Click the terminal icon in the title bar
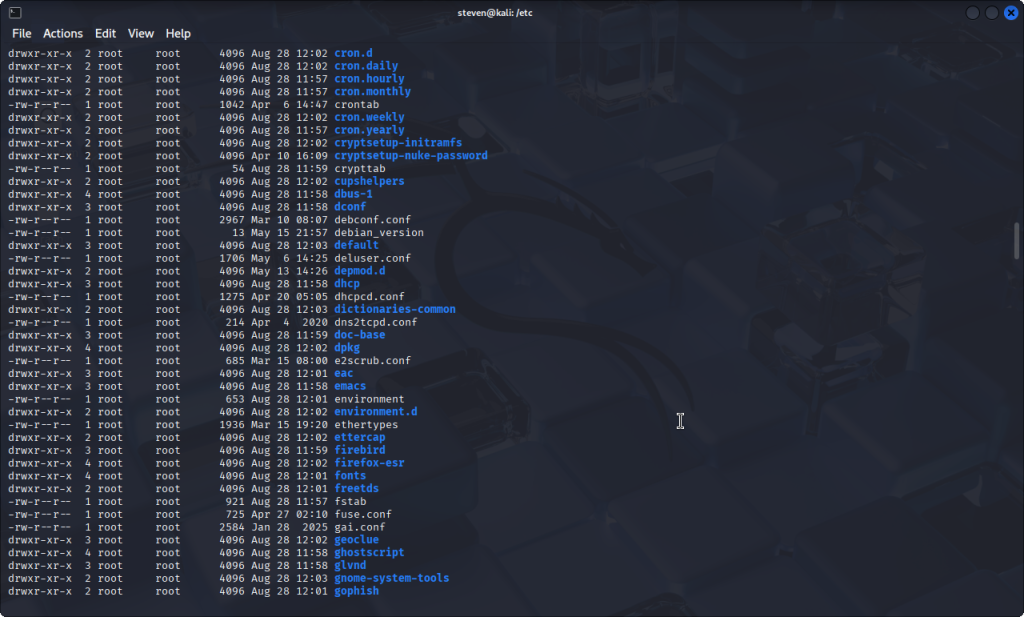The width and height of the screenshot is (1024, 617). (13, 12)
